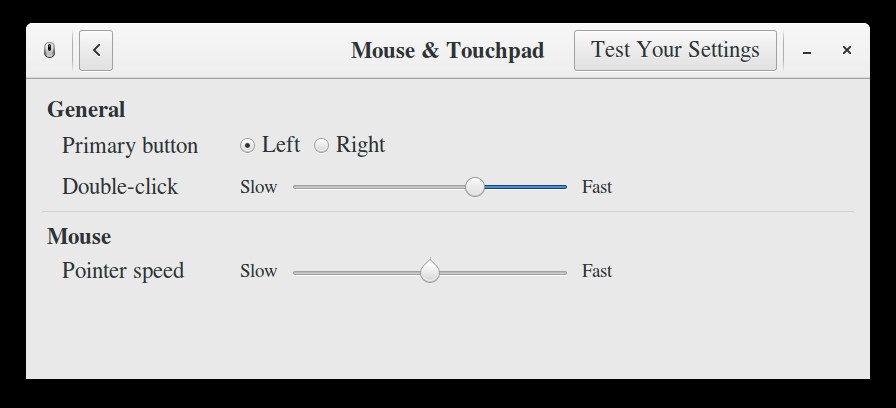Screen dimensions: 896x408
Task: Close the Mouse & Touchpad window
Action: (x=846, y=50)
